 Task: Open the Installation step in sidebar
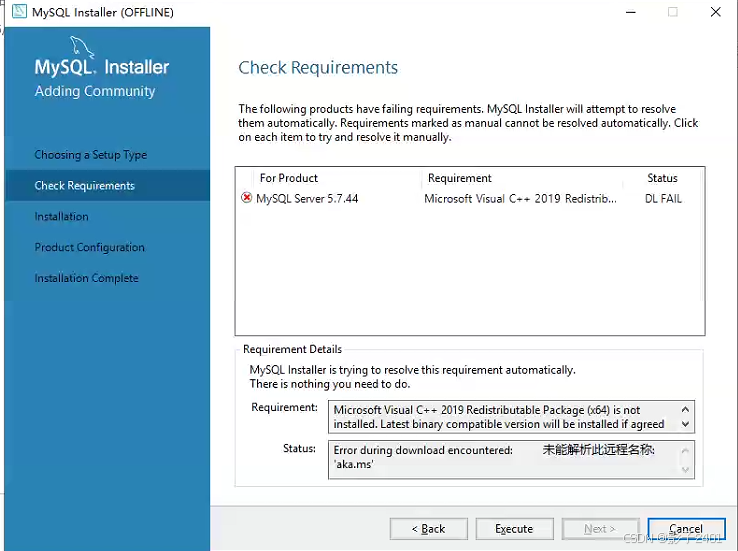(62, 216)
